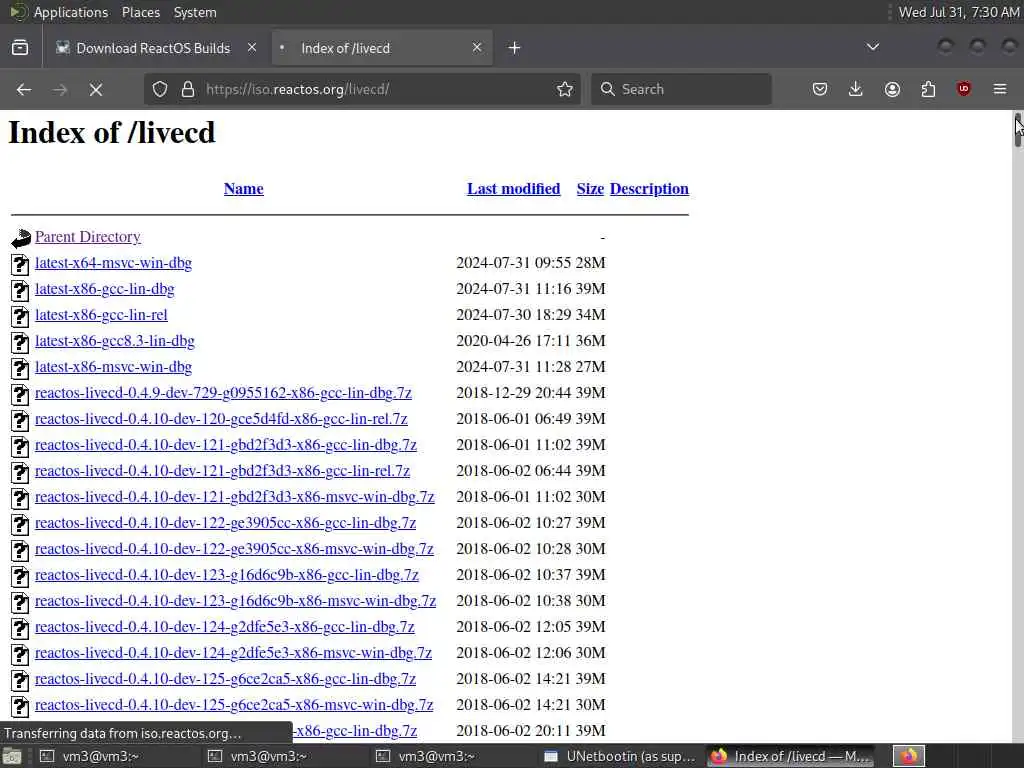1024x768 pixels.
Task: Sort listing by Description
Action: pyautogui.click(x=649, y=189)
